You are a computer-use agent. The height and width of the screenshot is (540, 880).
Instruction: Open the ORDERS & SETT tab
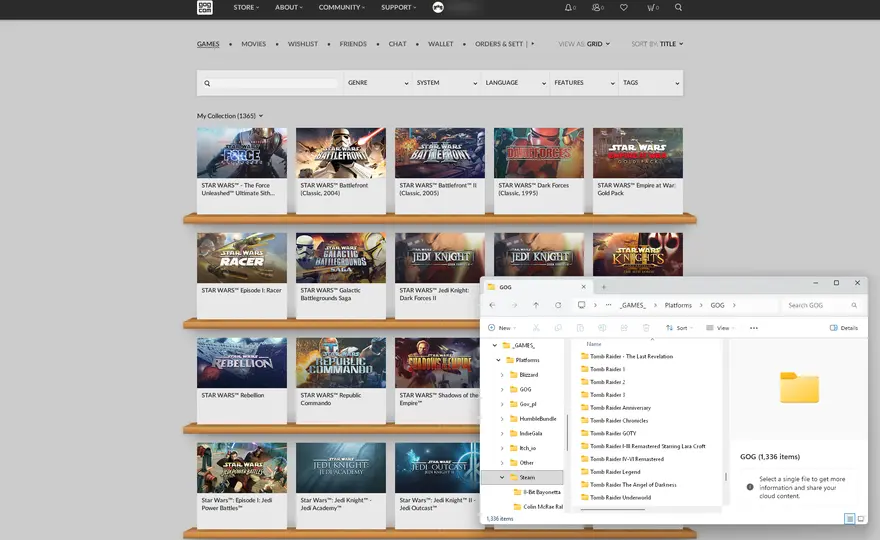[499, 44]
